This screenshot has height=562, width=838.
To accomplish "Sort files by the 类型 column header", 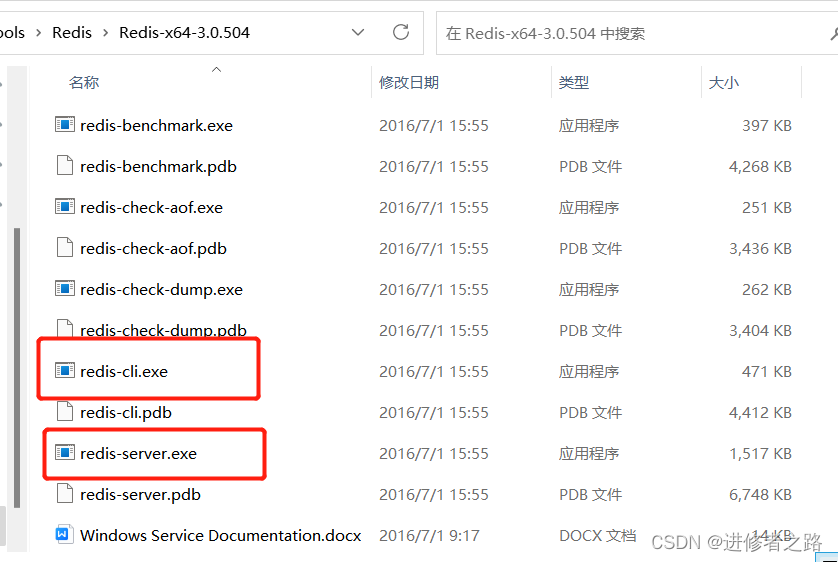I will [x=574, y=82].
